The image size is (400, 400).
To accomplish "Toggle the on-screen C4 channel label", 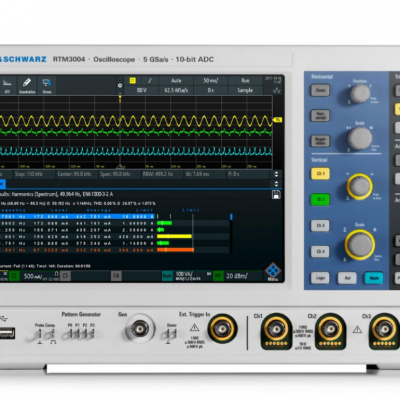I will pyautogui.click(x=116, y=276).
